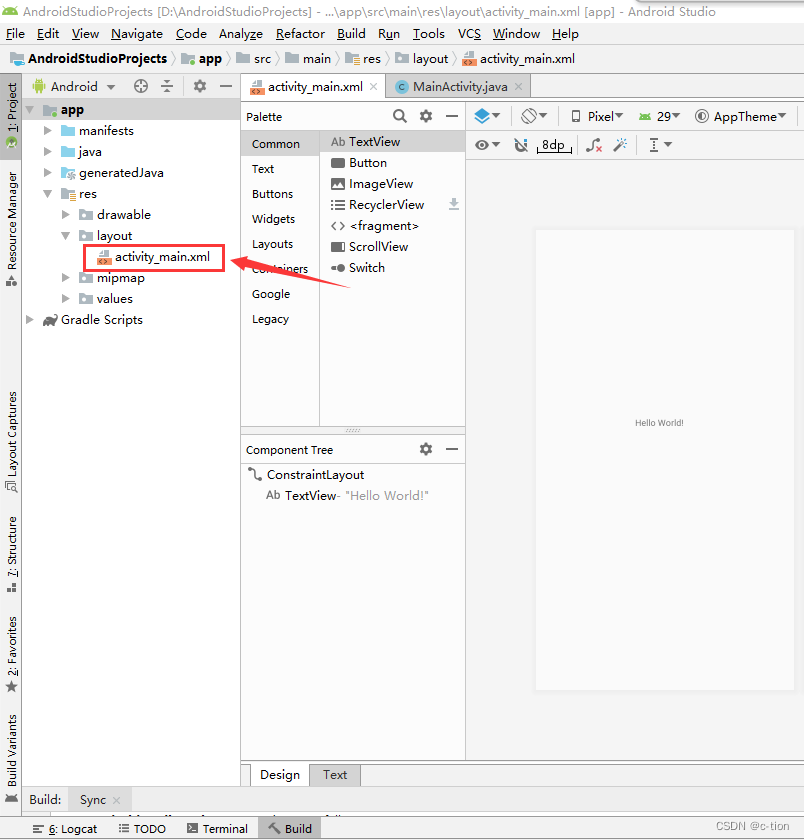804x840 pixels.
Task: Toggle autoconnect magnet icon
Action: [521, 145]
